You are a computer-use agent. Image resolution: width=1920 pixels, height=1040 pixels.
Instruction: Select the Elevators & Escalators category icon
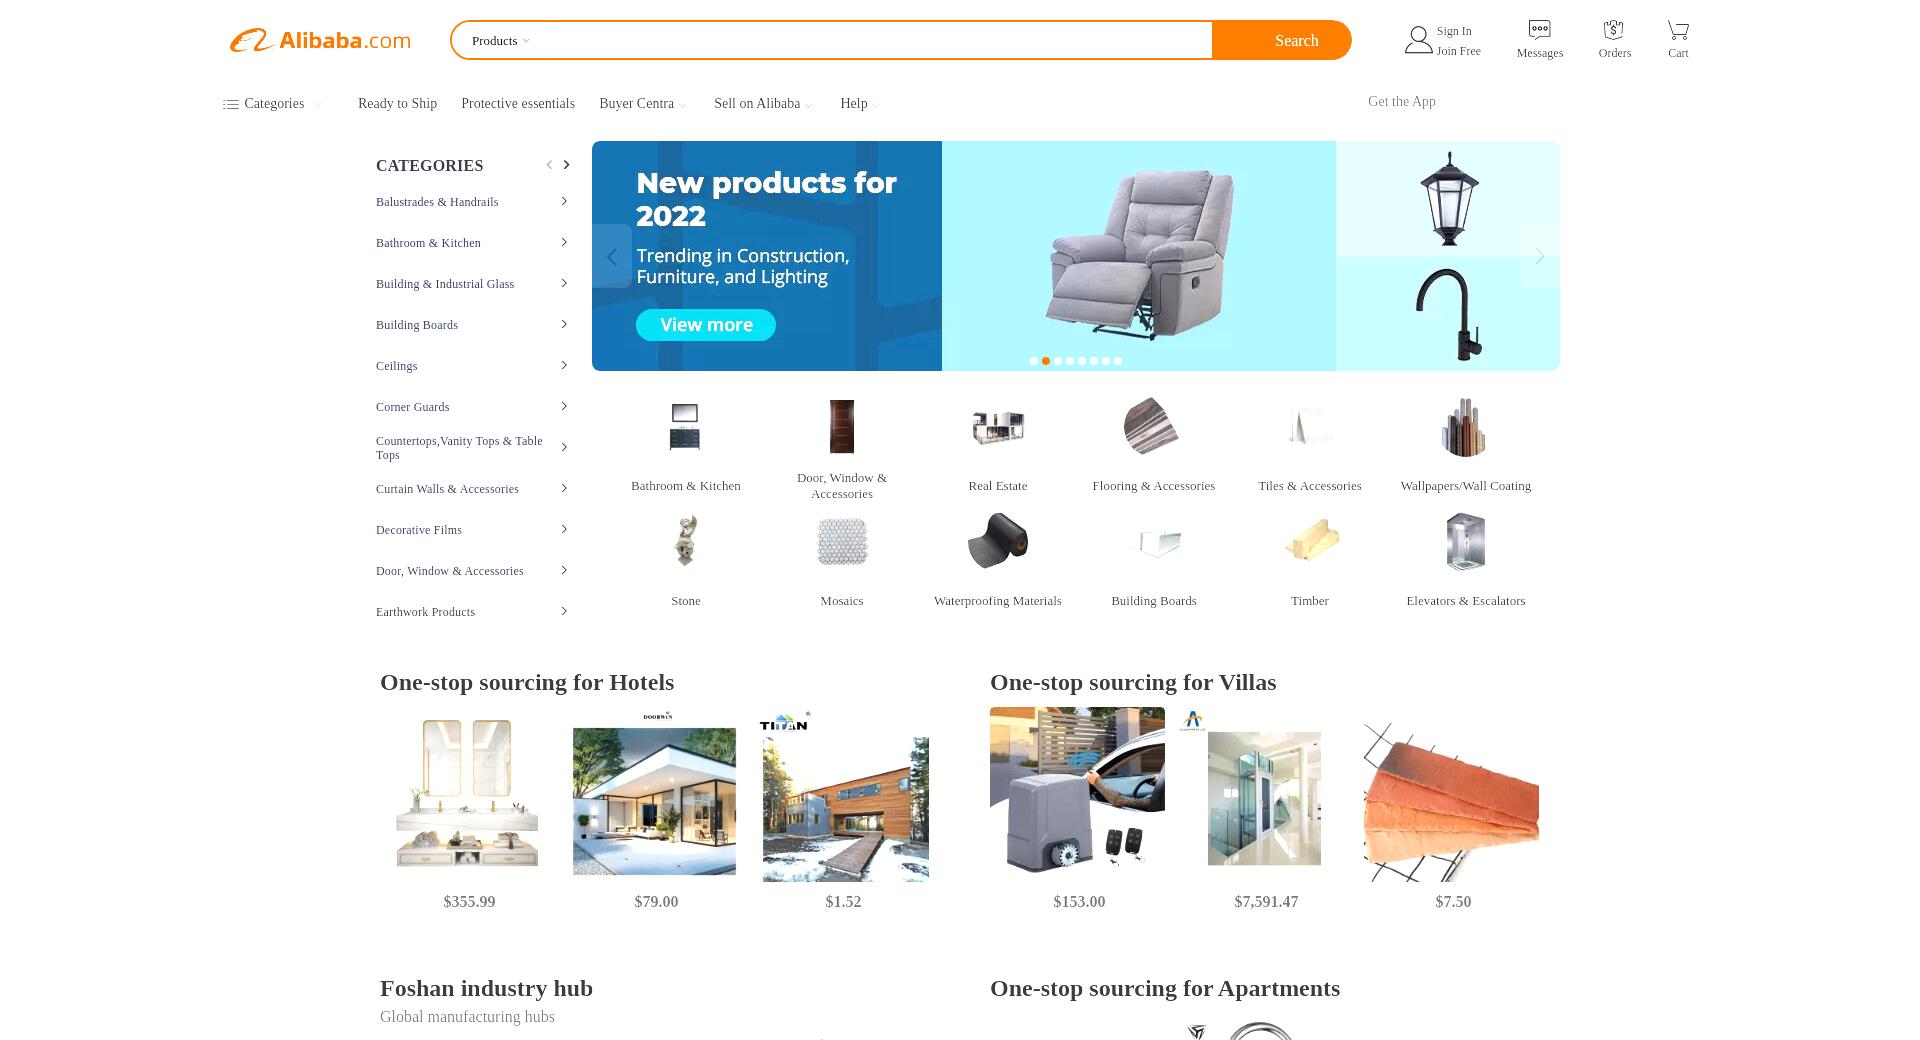(x=1465, y=541)
